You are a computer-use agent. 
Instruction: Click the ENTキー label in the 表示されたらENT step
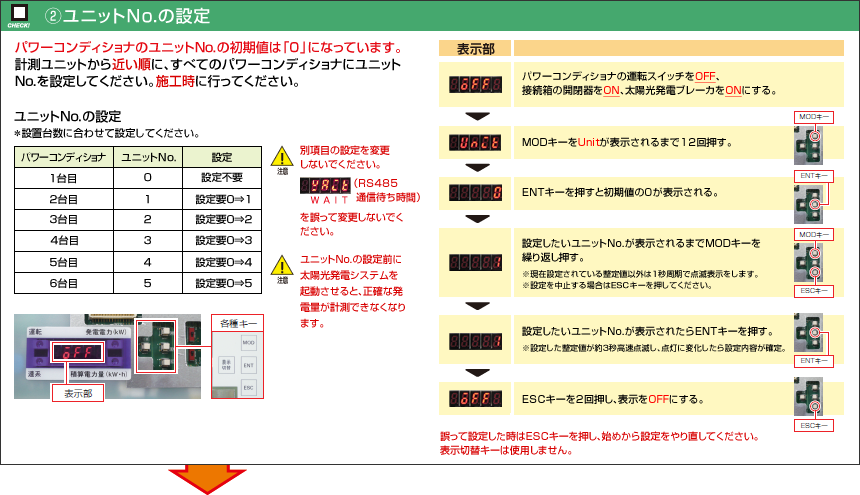(x=814, y=361)
